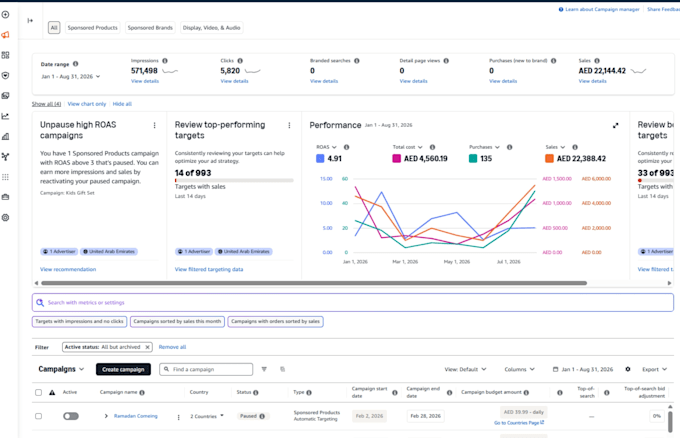Open options menu on Review top-performing targets card
This screenshot has height=438, width=680.
pos(289,125)
